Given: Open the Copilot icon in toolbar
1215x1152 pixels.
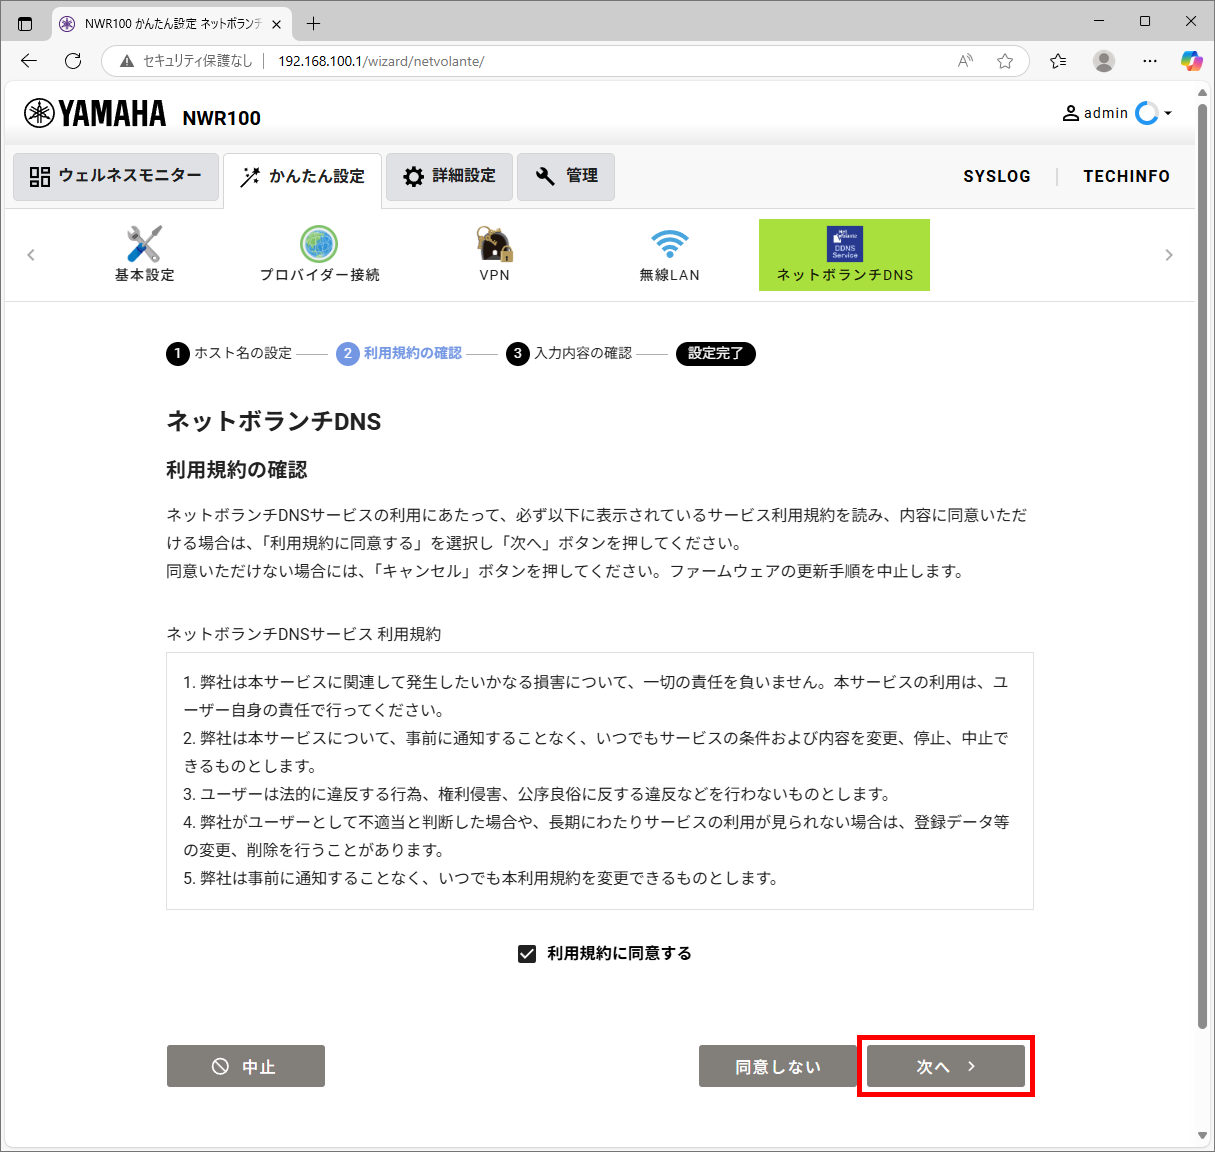Looking at the screenshot, I should tap(1191, 61).
